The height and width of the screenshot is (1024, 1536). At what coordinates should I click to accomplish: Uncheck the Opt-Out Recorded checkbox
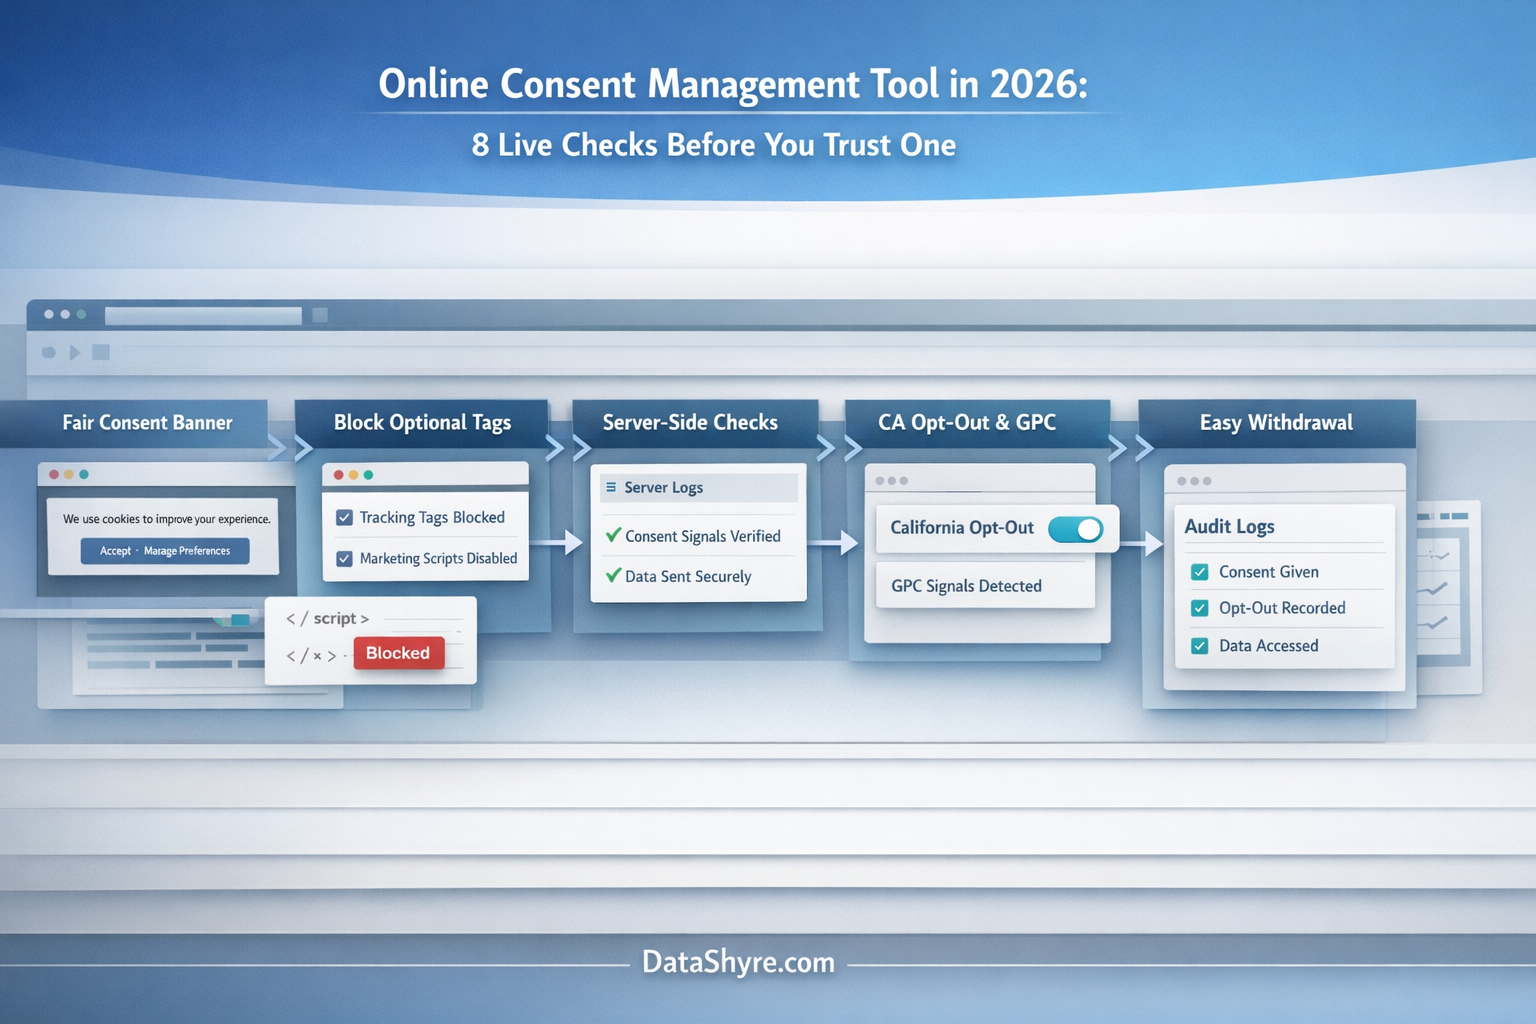click(x=1200, y=608)
